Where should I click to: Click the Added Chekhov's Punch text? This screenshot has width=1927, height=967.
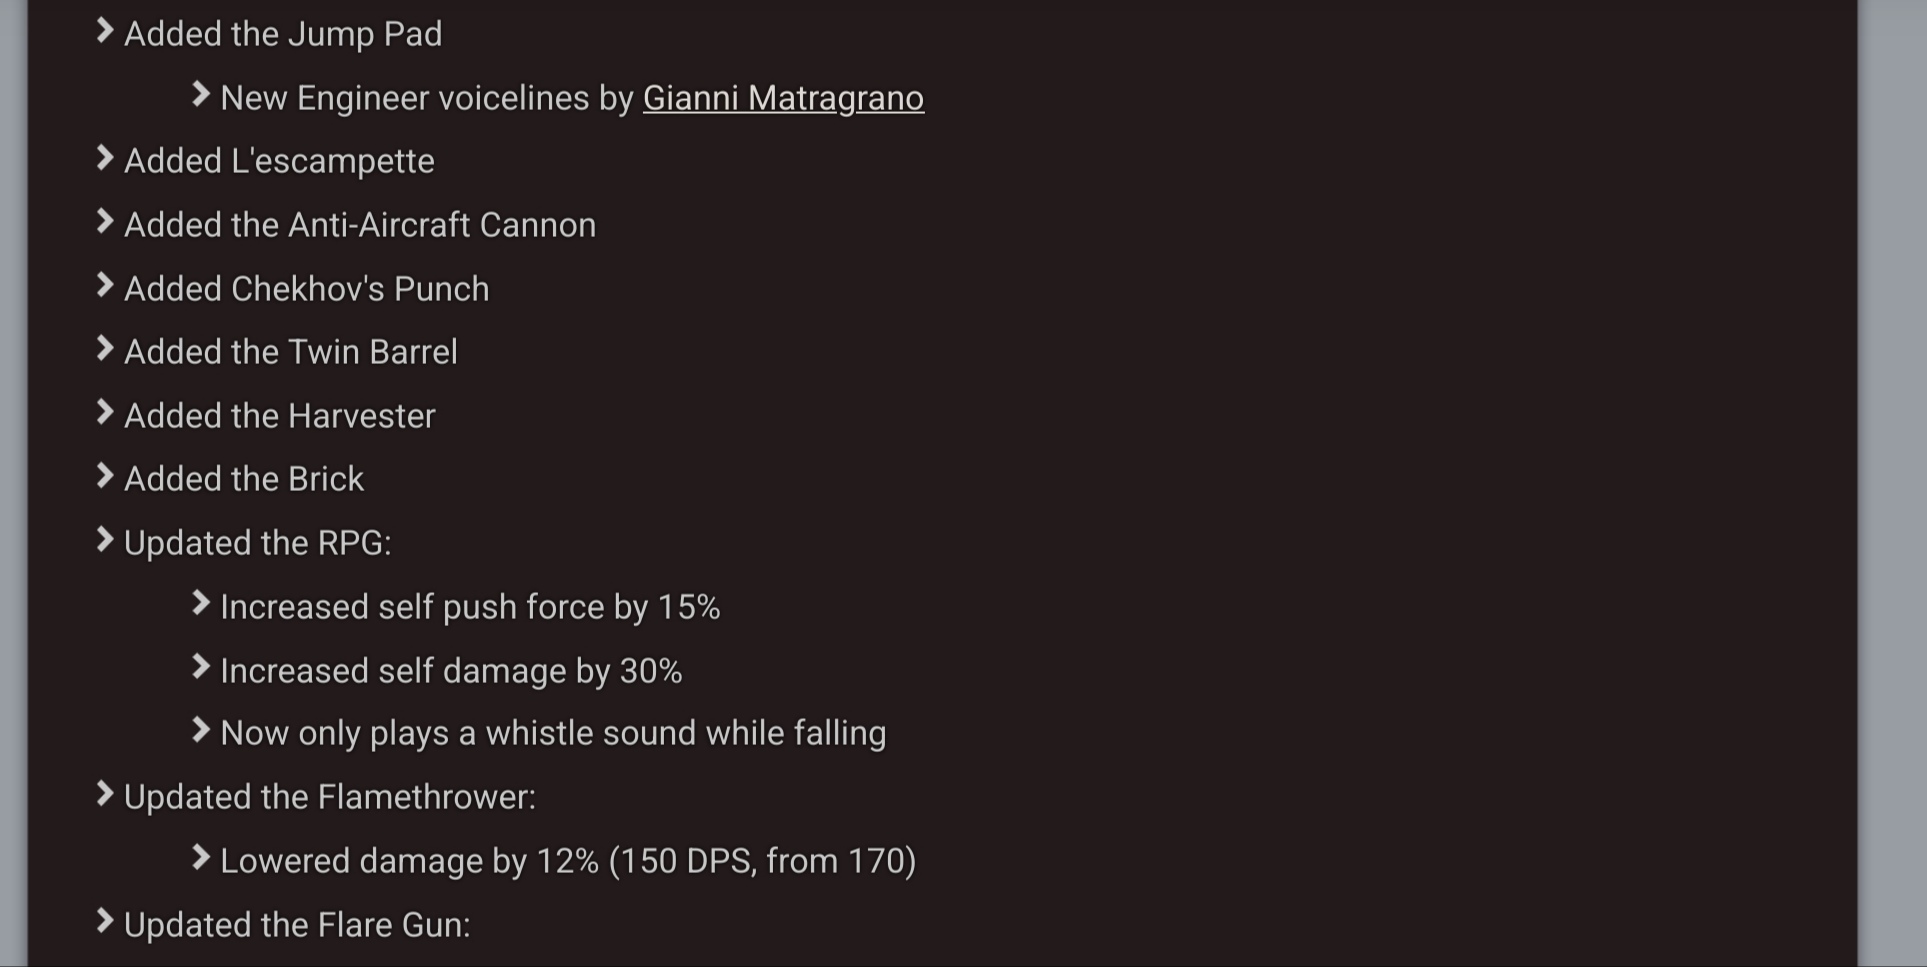307,289
